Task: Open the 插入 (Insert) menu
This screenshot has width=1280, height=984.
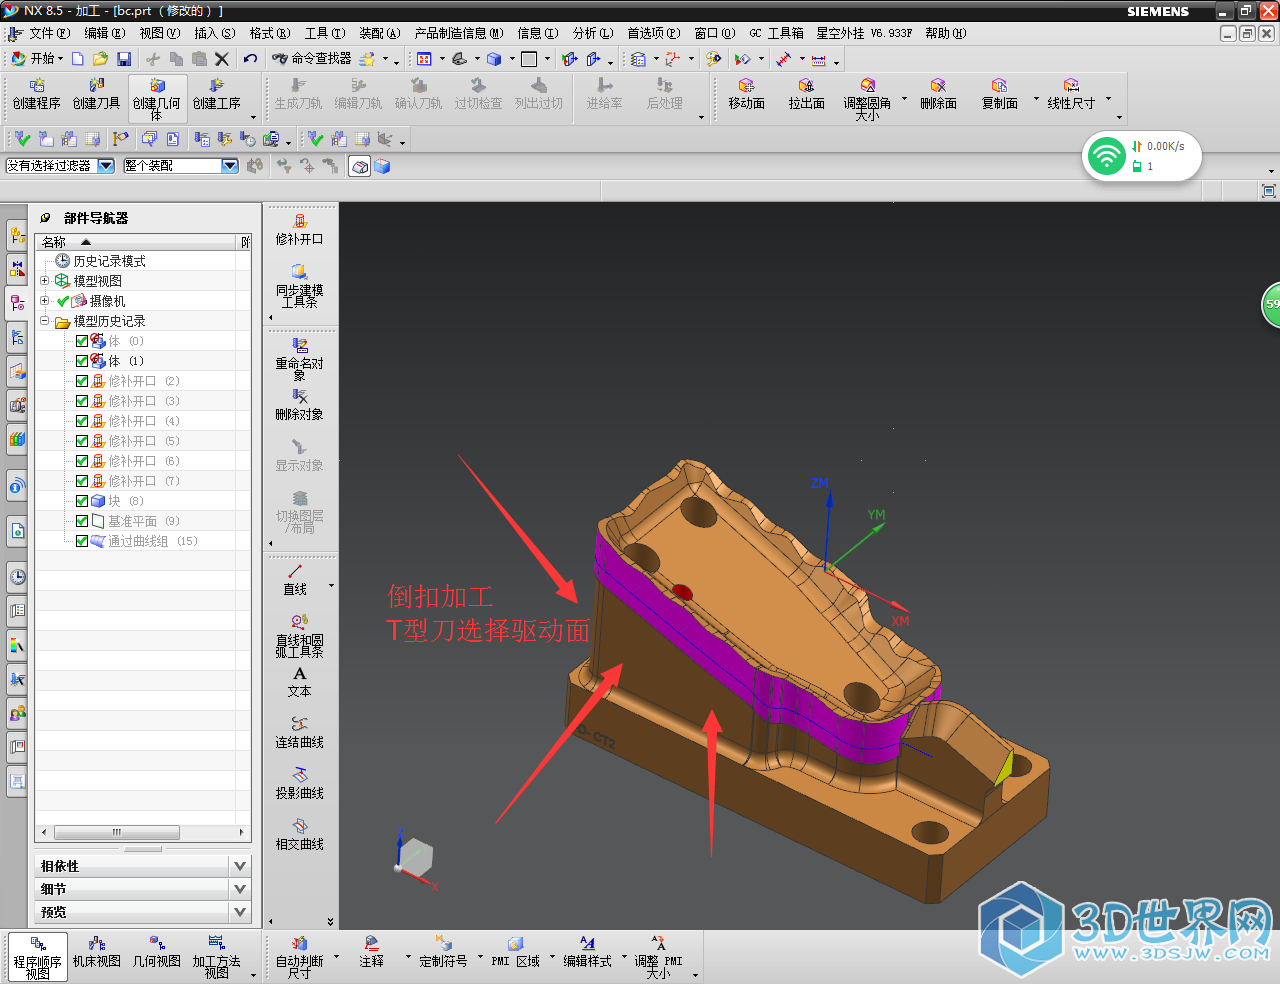Action: pyautogui.click(x=214, y=33)
